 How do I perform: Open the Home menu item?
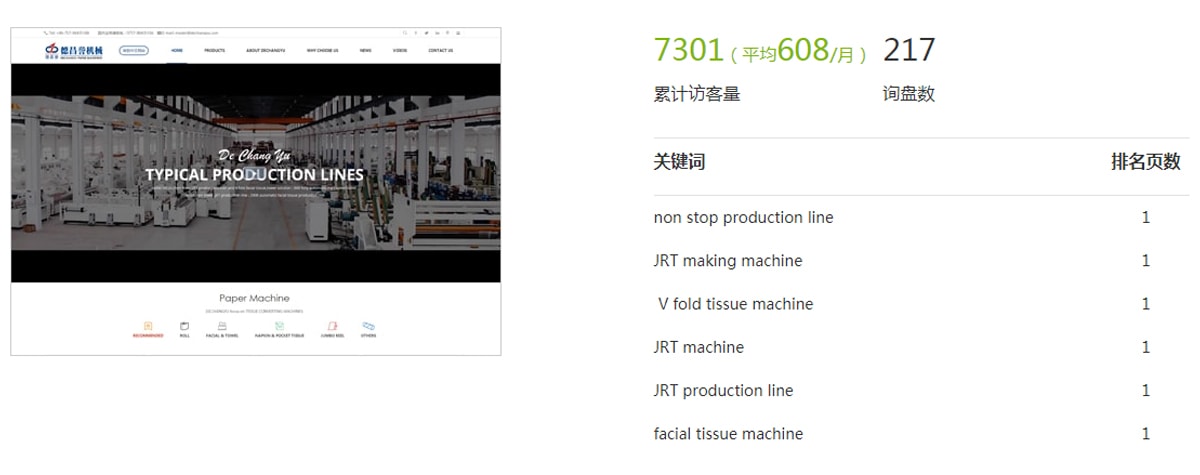(177, 50)
